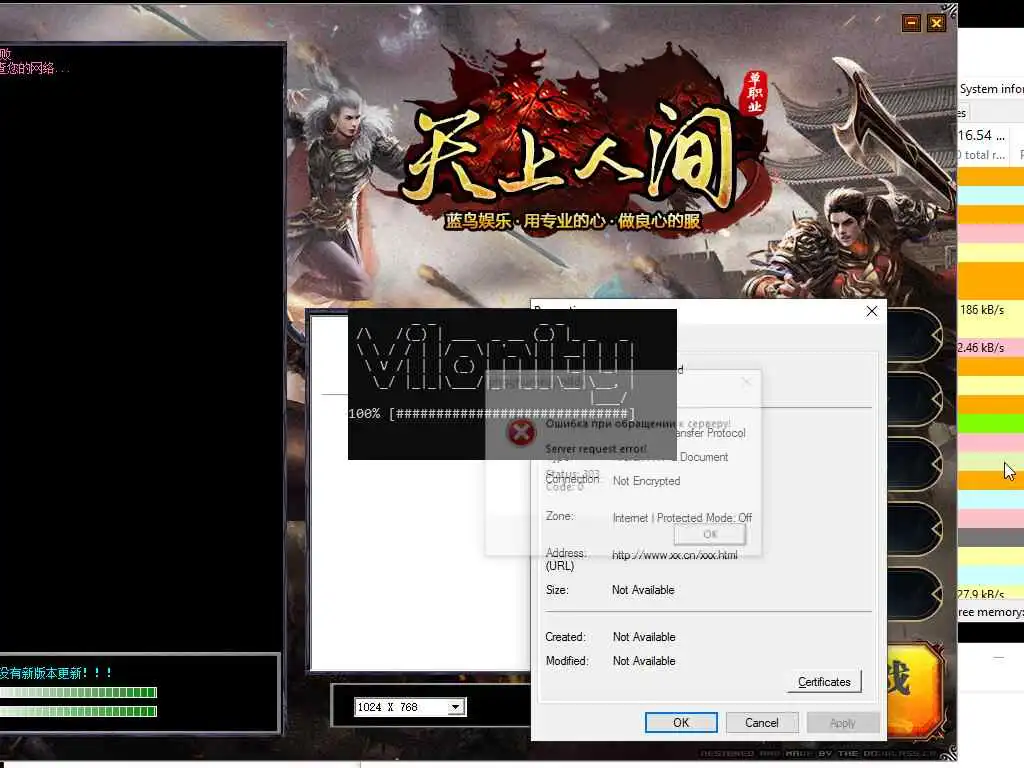
Task: Click the first dark launcher side button
Action: [914, 335]
